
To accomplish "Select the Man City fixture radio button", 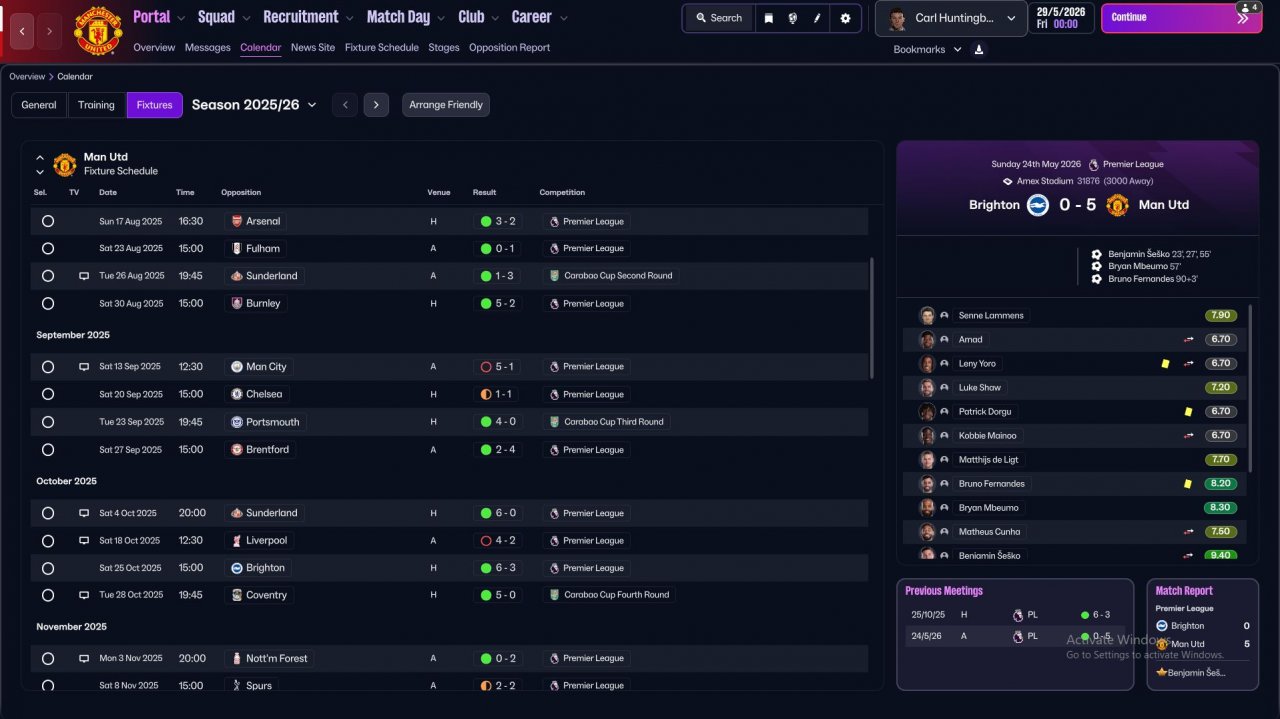I will [x=48, y=367].
